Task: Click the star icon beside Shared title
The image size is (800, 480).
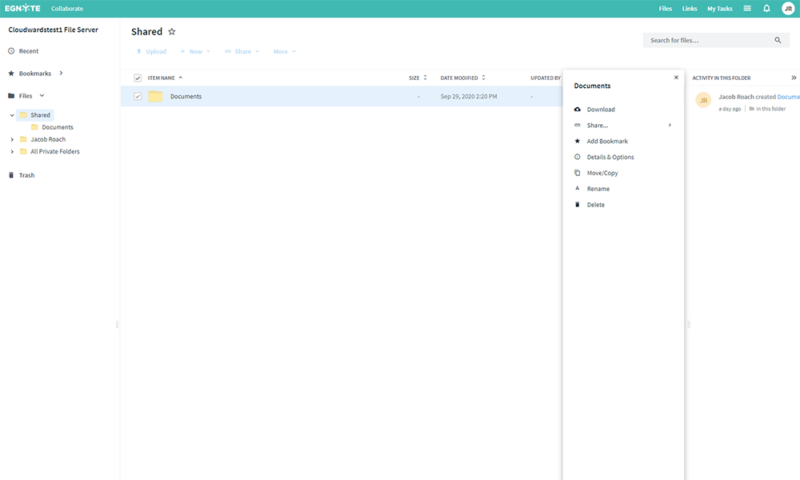Action: pyautogui.click(x=172, y=32)
